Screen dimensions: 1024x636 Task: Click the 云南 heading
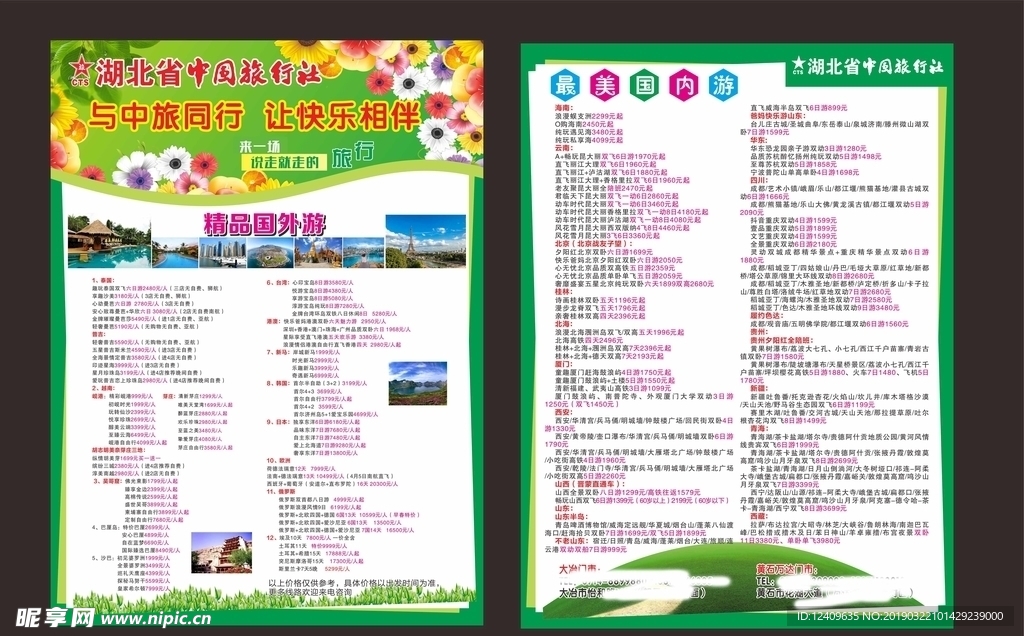563,148
